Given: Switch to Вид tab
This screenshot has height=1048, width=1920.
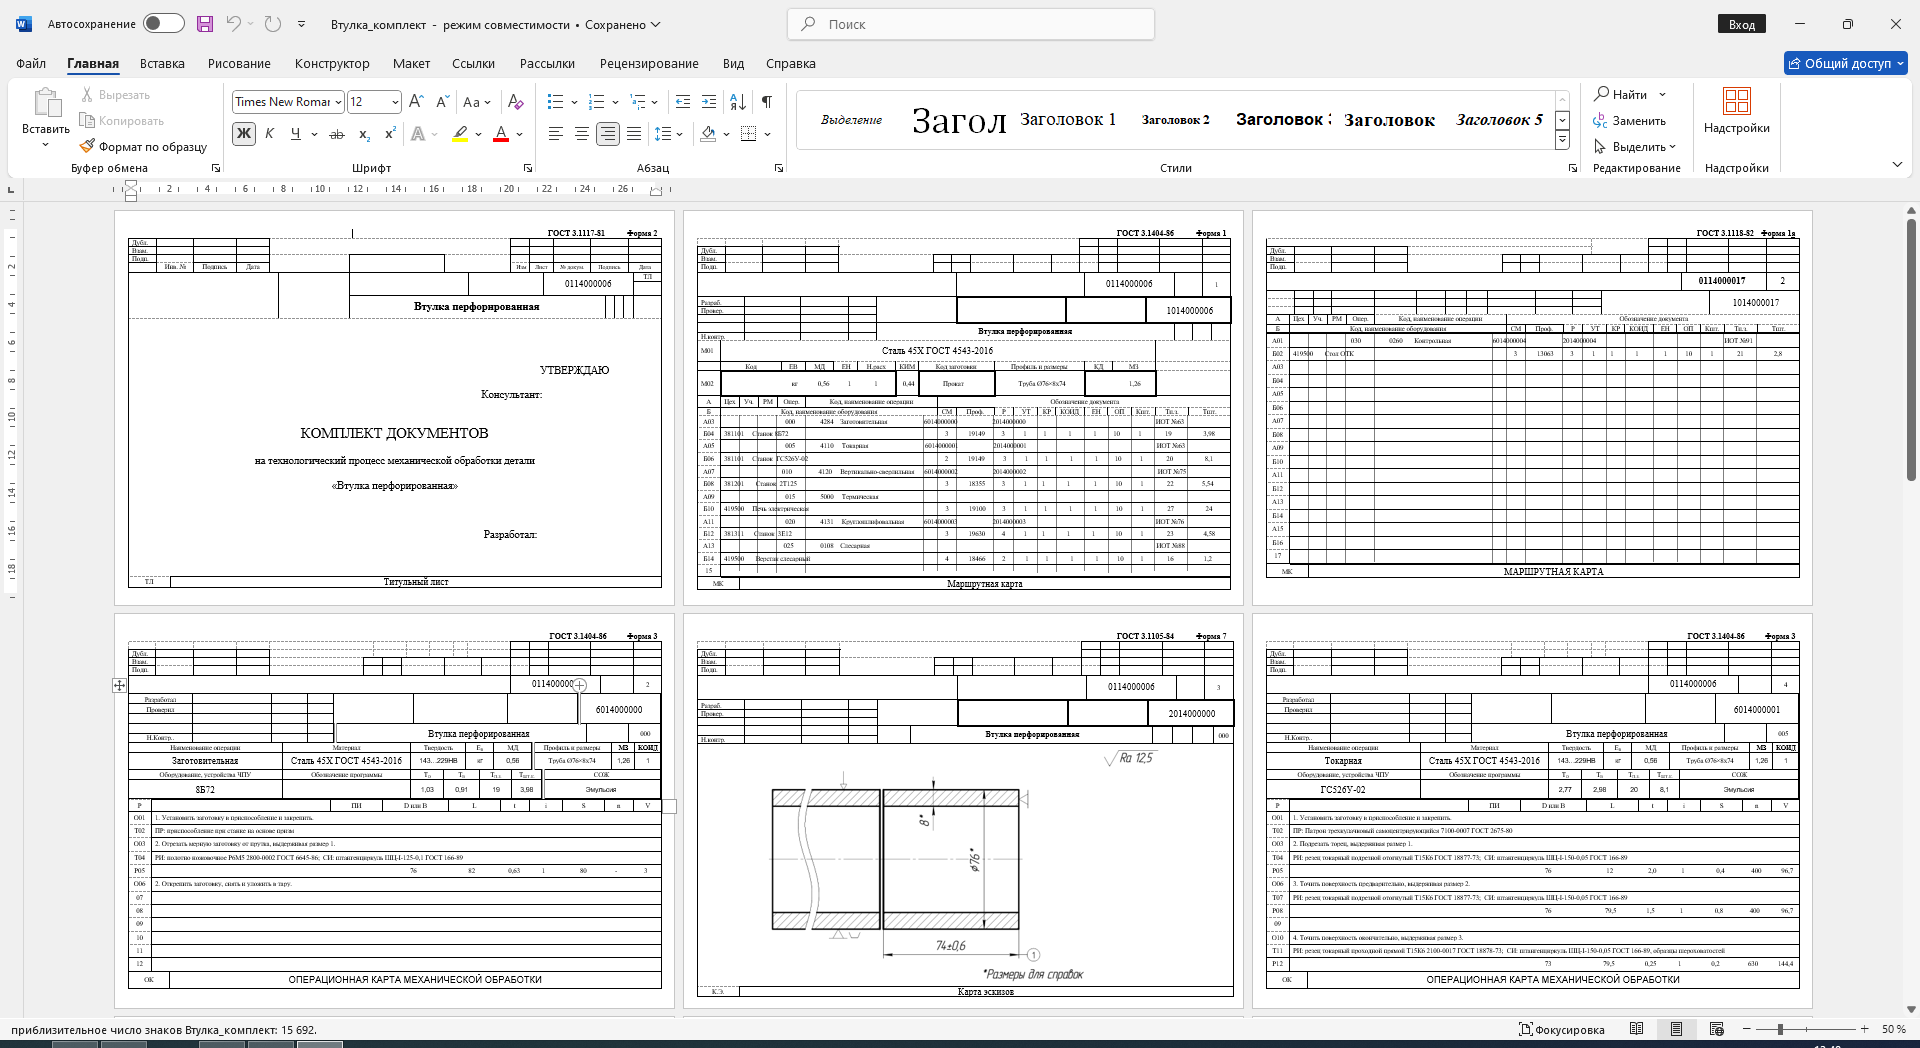Looking at the screenshot, I should [733, 63].
